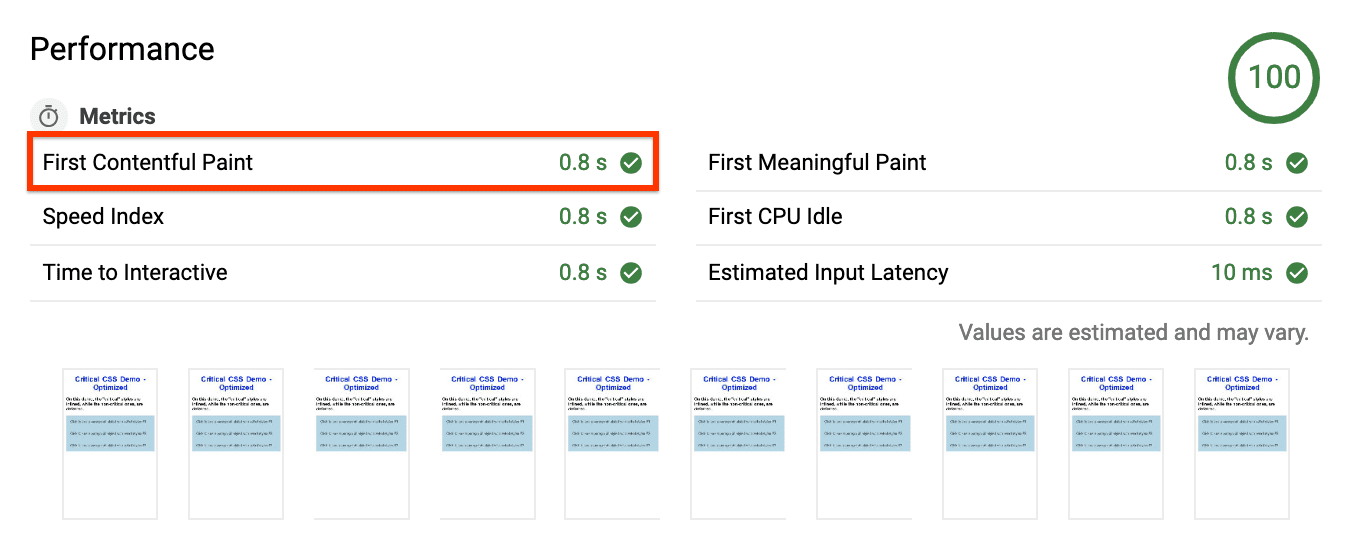Click the green check beside First Contentful Paint
1361x551 pixels.
pyautogui.click(x=631, y=163)
